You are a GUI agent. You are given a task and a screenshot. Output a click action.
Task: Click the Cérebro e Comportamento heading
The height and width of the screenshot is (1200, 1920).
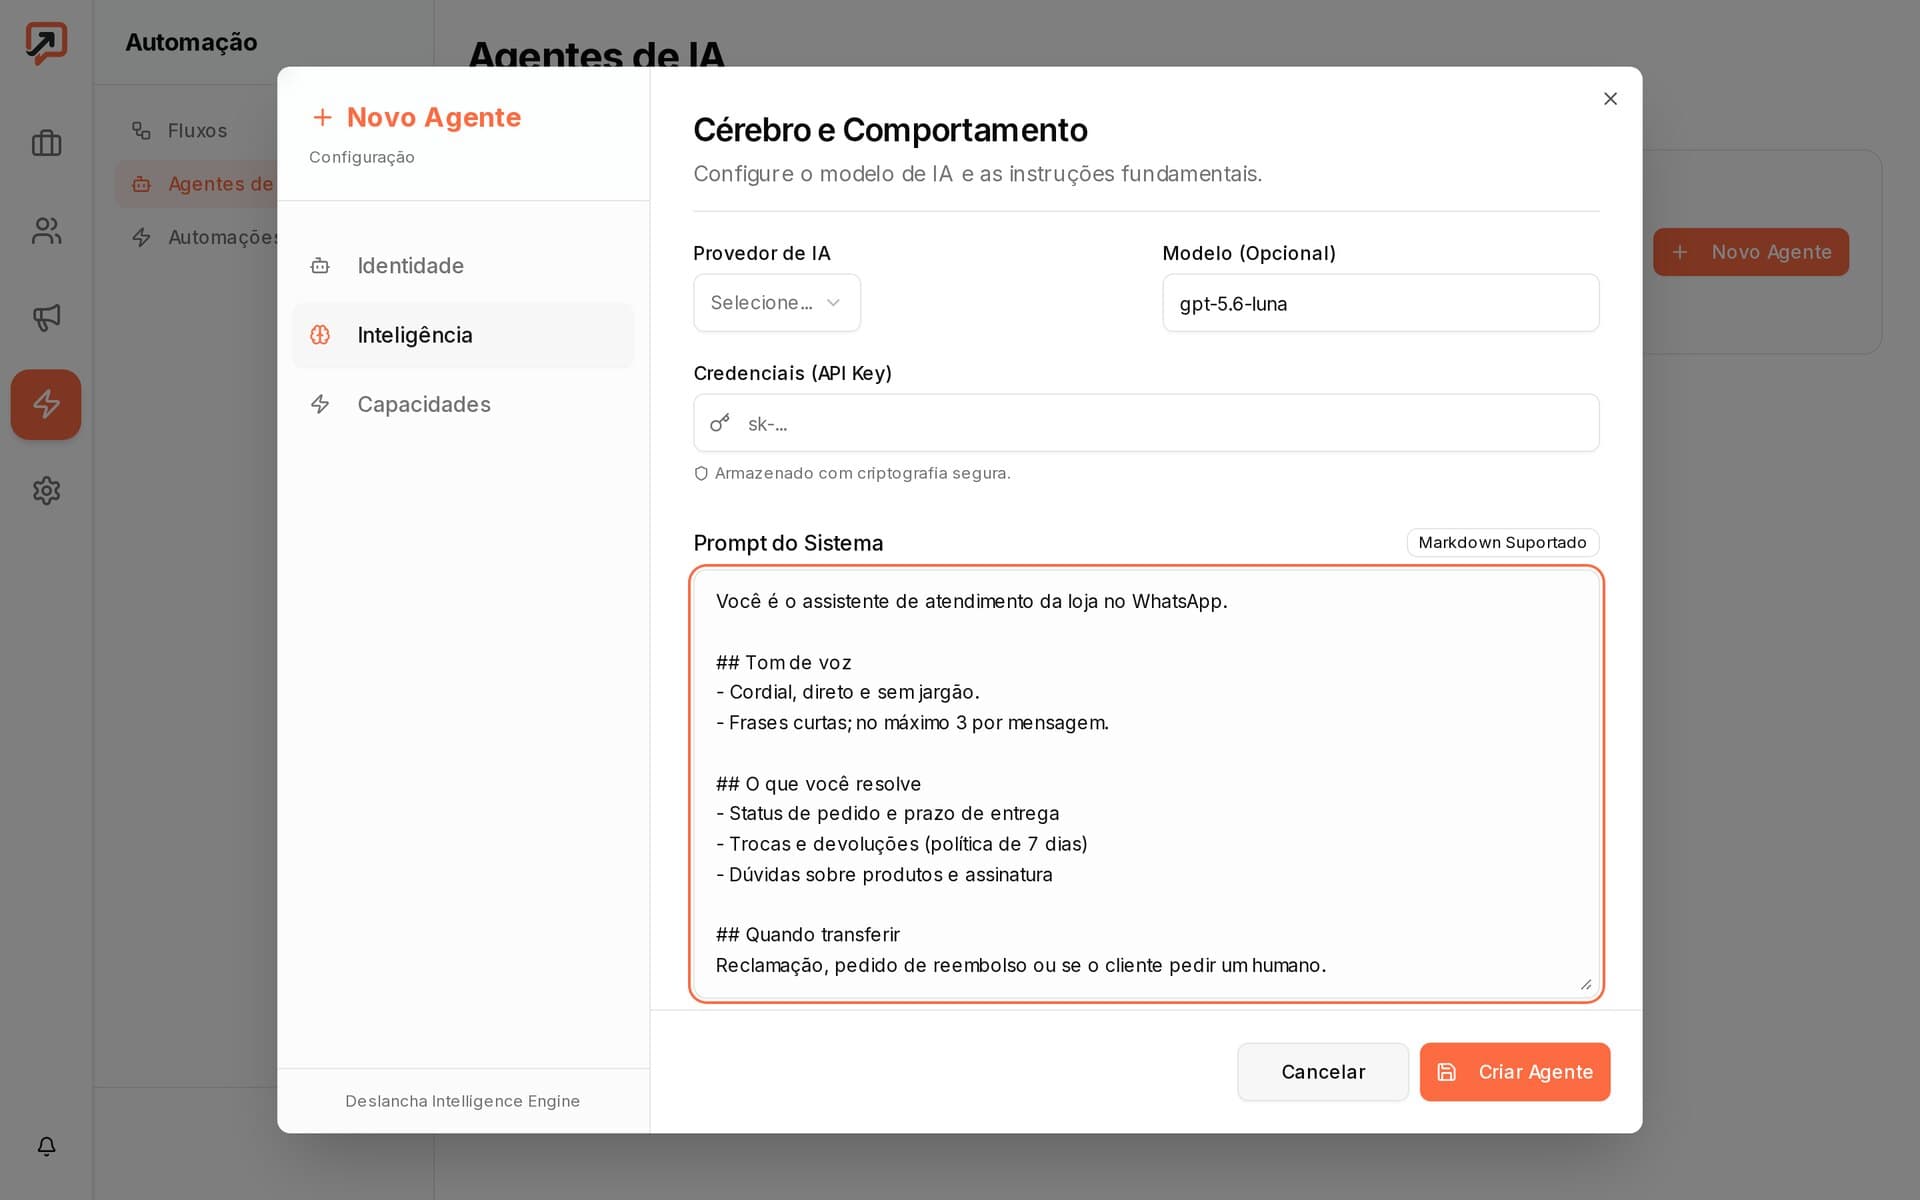[890, 130]
